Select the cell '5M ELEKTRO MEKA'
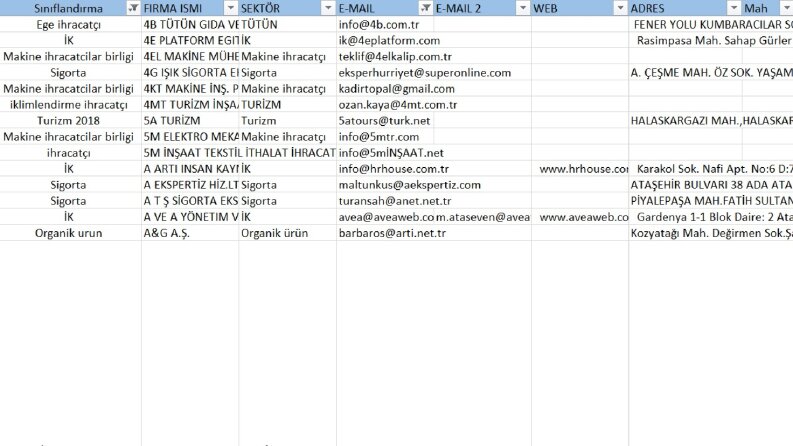Image resolution: width=793 pixels, height=446 pixels. coord(190,137)
